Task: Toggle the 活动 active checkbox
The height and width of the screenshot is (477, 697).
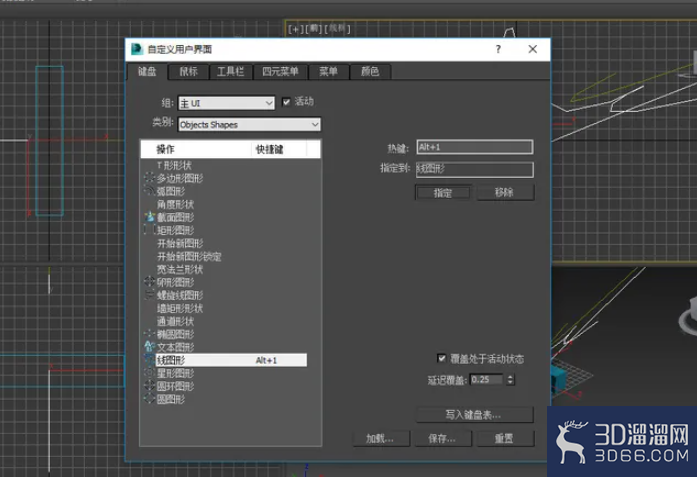Action: (x=286, y=102)
